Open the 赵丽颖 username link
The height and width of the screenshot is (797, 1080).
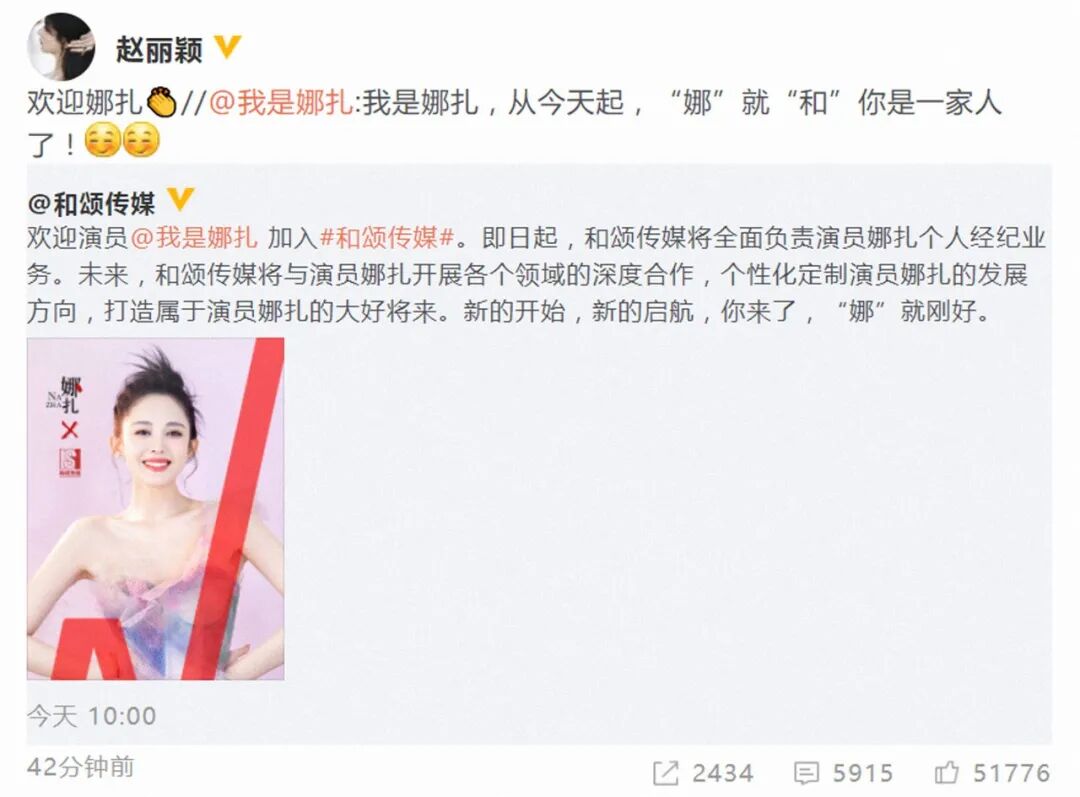159,50
